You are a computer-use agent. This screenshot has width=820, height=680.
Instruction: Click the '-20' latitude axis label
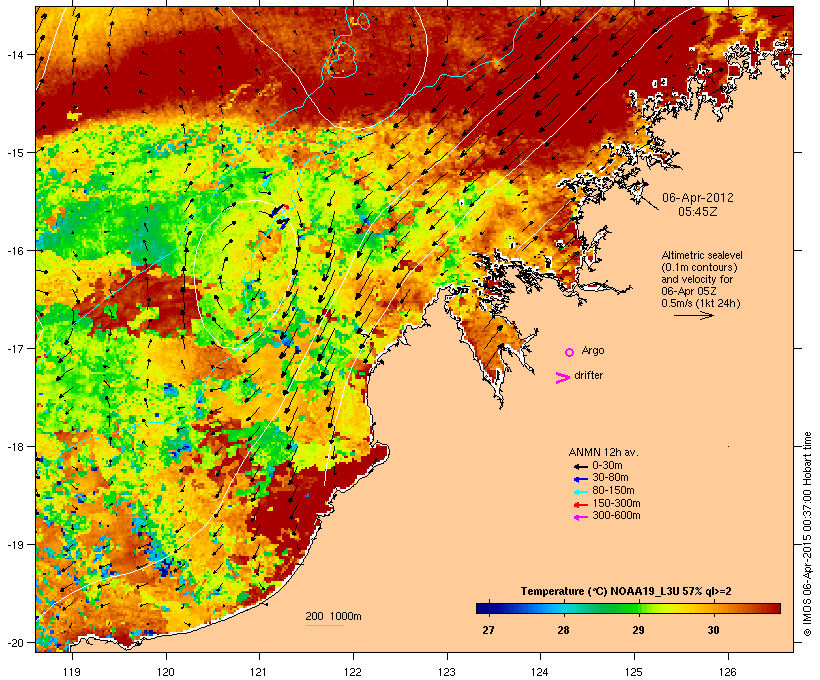tap(14, 643)
